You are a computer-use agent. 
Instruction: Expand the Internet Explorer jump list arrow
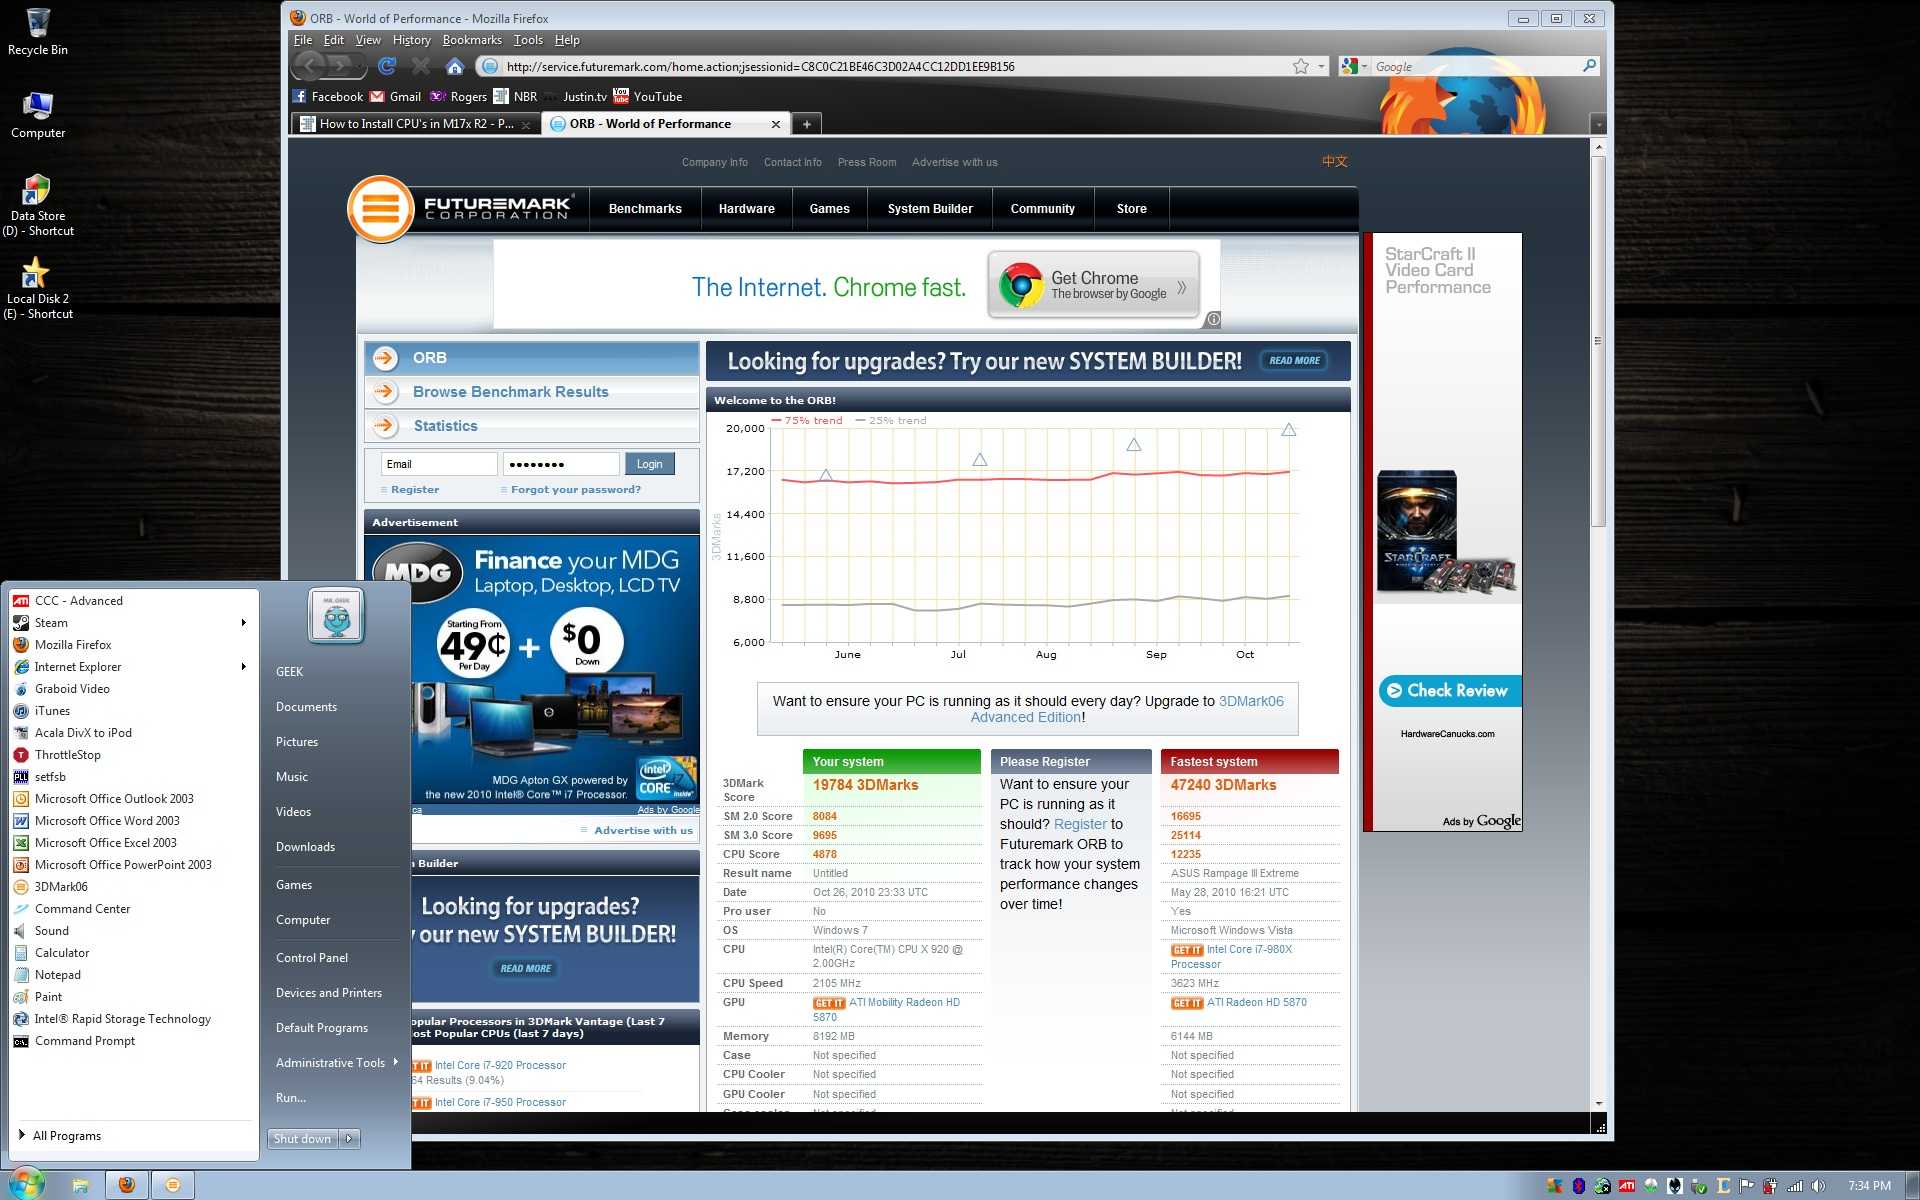pyautogui.click(x=243, y=667)
